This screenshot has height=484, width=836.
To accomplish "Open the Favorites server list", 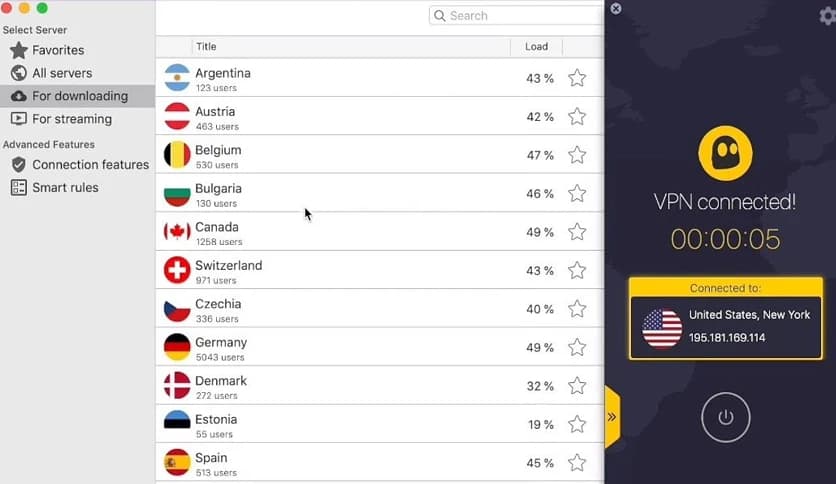I will [x=58, y=50].
